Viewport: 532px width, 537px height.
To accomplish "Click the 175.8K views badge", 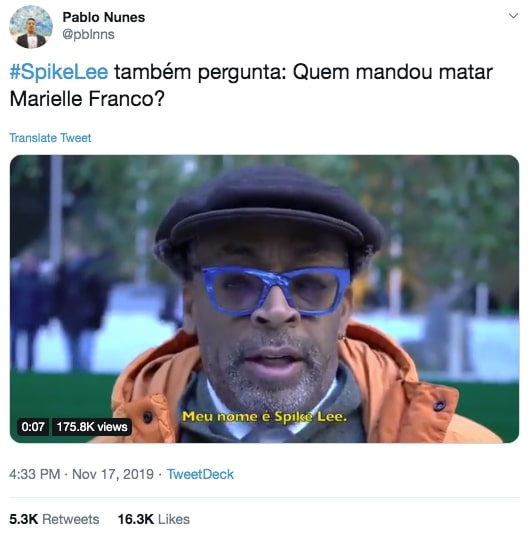I will click(92, 427).
